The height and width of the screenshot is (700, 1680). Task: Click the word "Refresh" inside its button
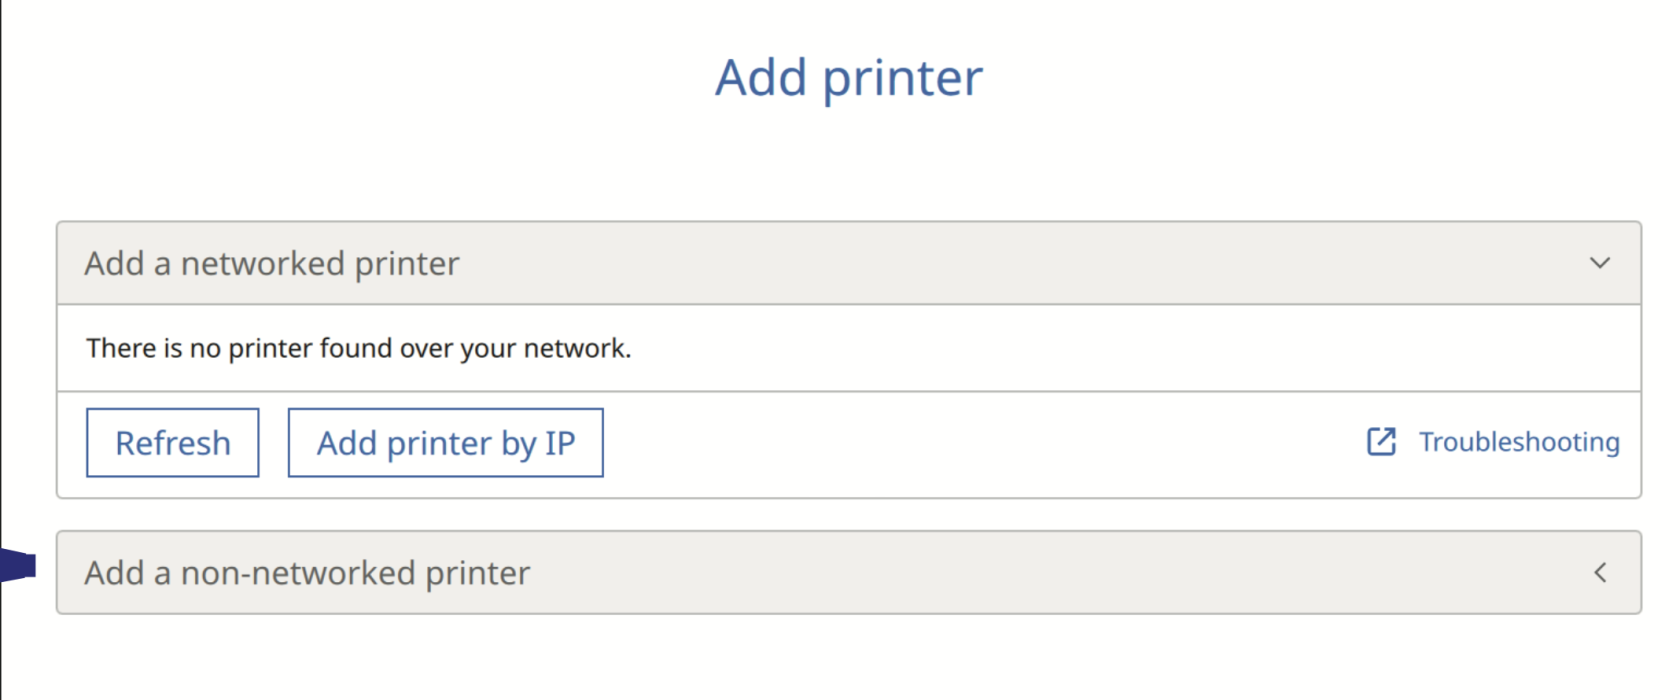click(x=172, y=443)
